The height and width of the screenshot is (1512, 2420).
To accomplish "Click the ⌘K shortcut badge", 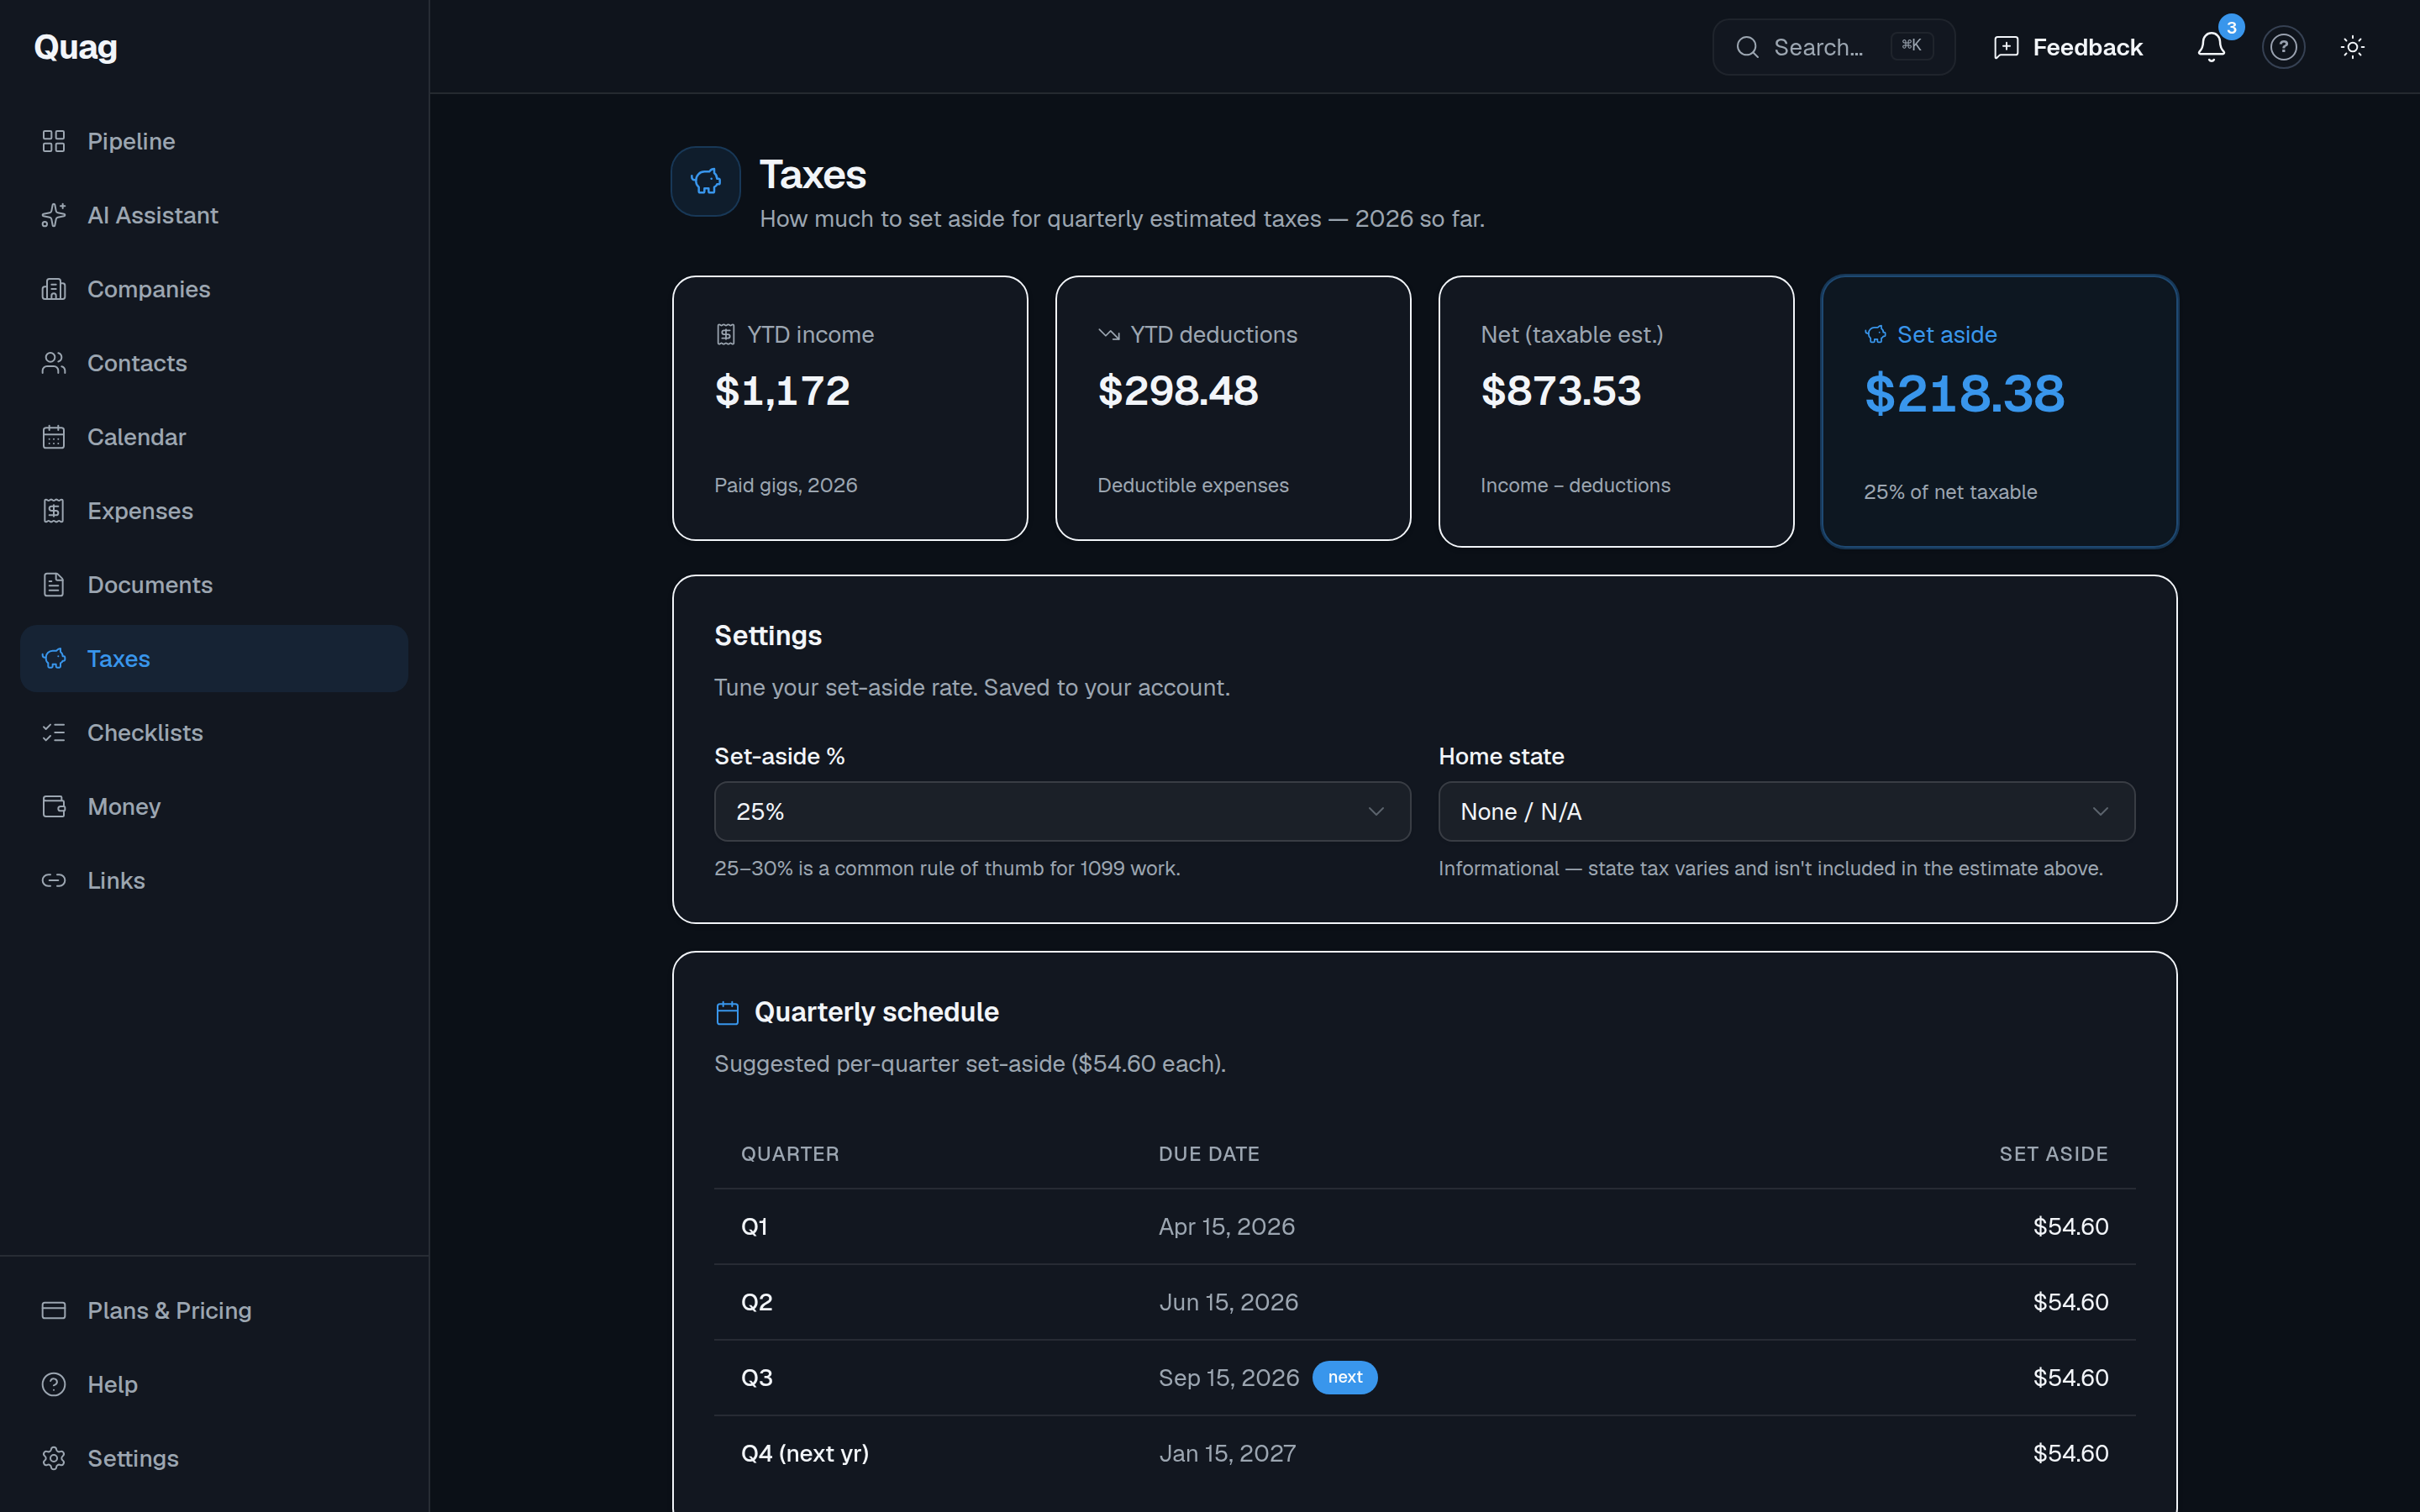I will tap(1912, 46).
